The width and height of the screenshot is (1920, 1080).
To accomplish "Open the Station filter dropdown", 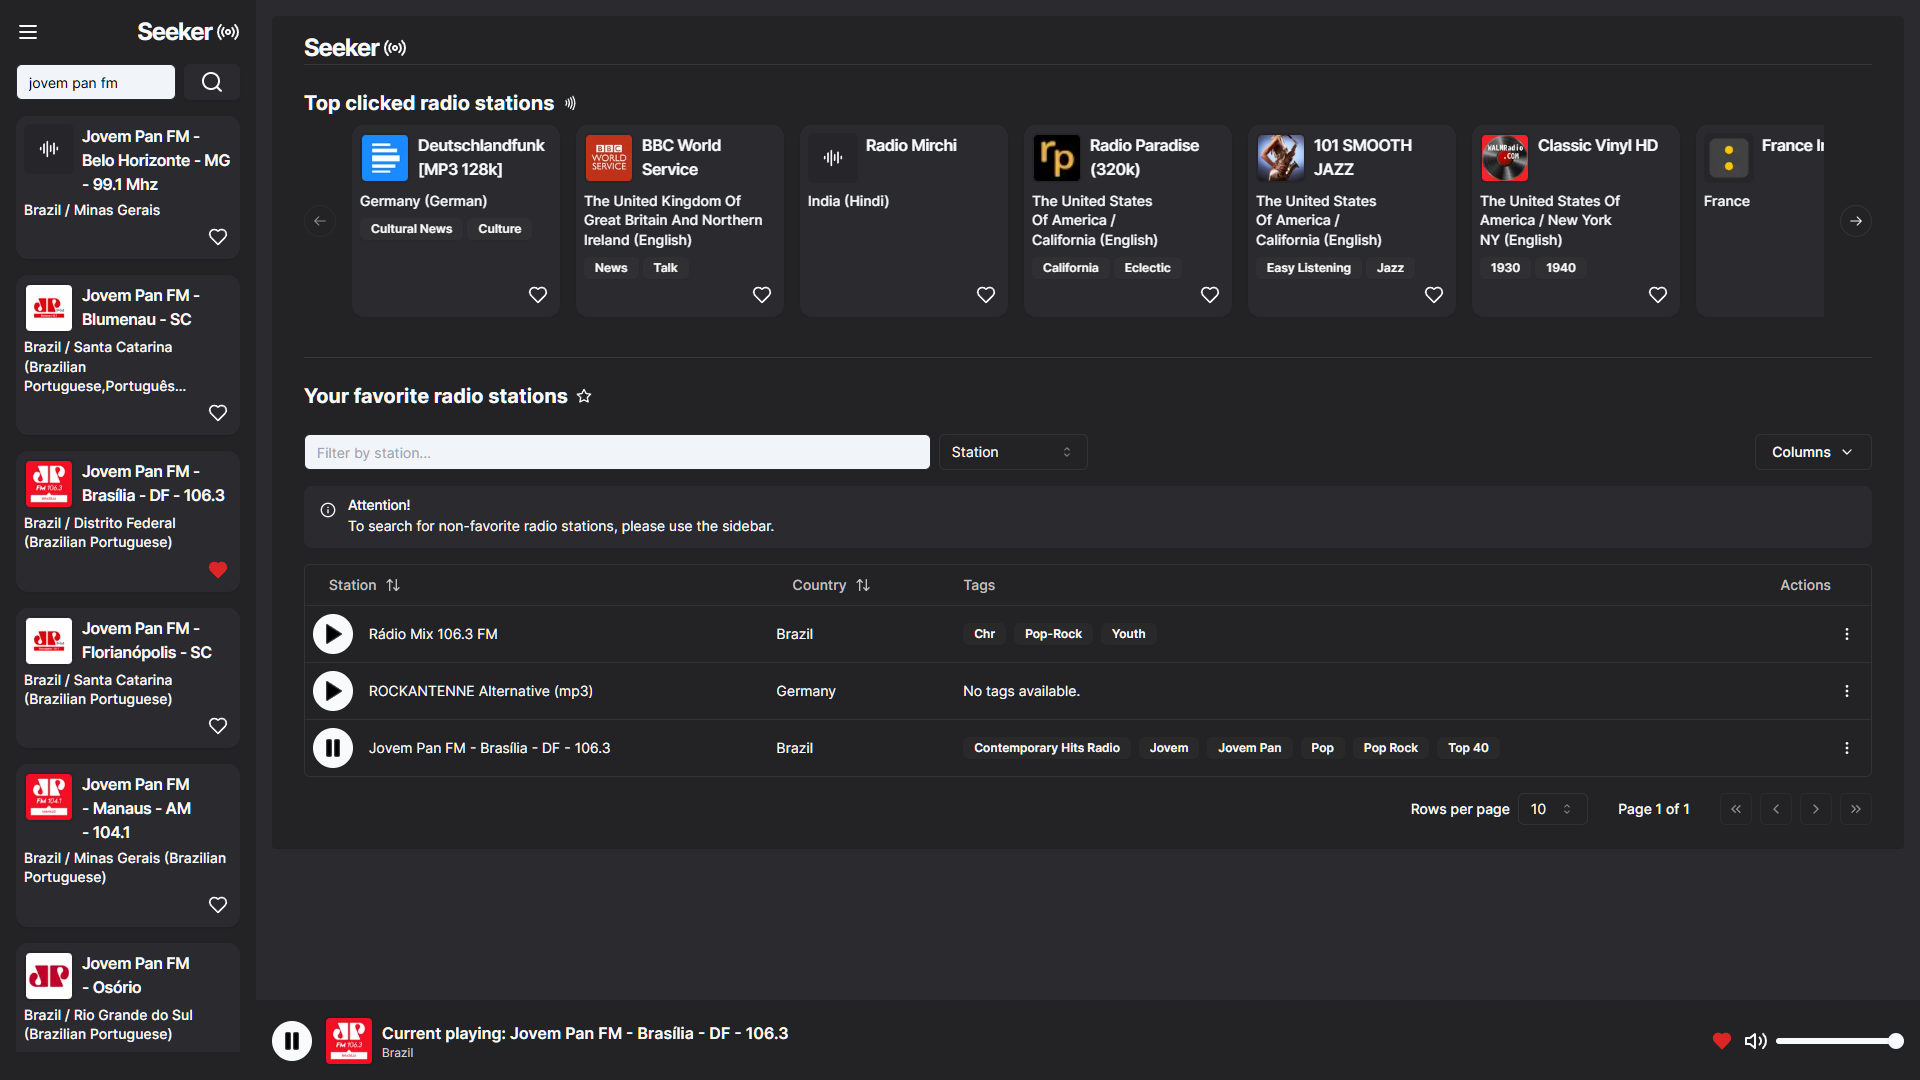I will pos(1012,452).
